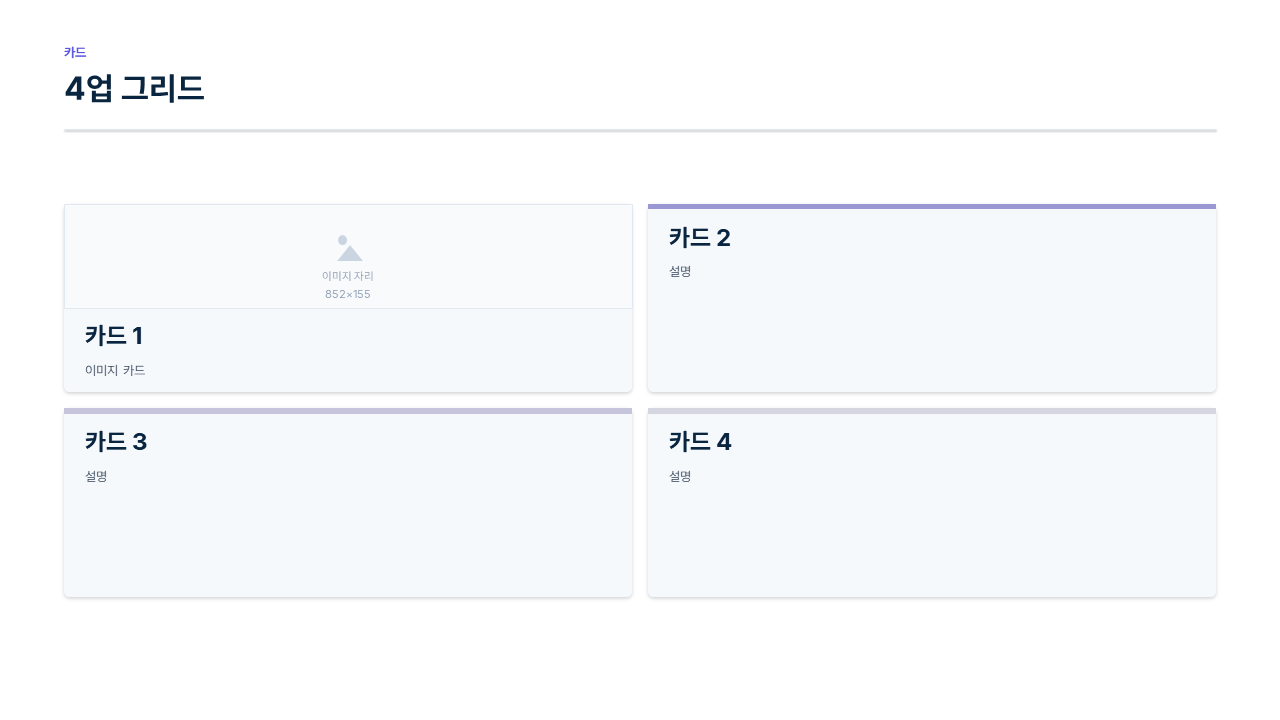
Task: Click empty body area of 카드 3
Action: 348,540
